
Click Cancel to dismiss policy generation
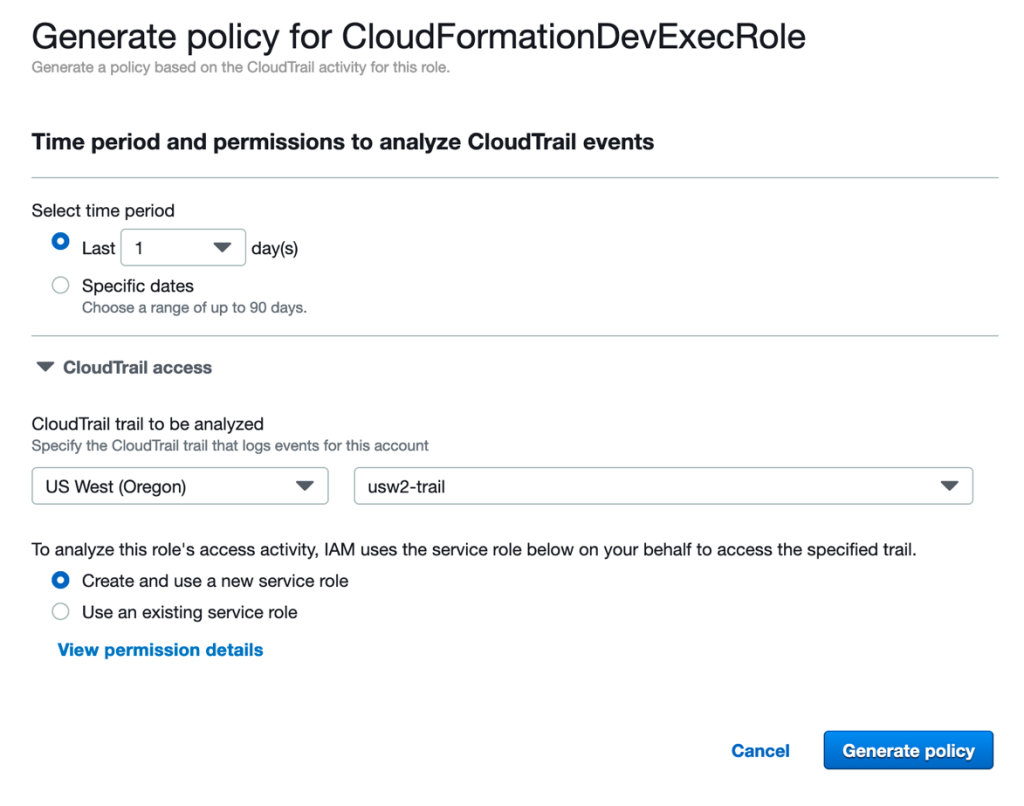click(x=760, y=751)
